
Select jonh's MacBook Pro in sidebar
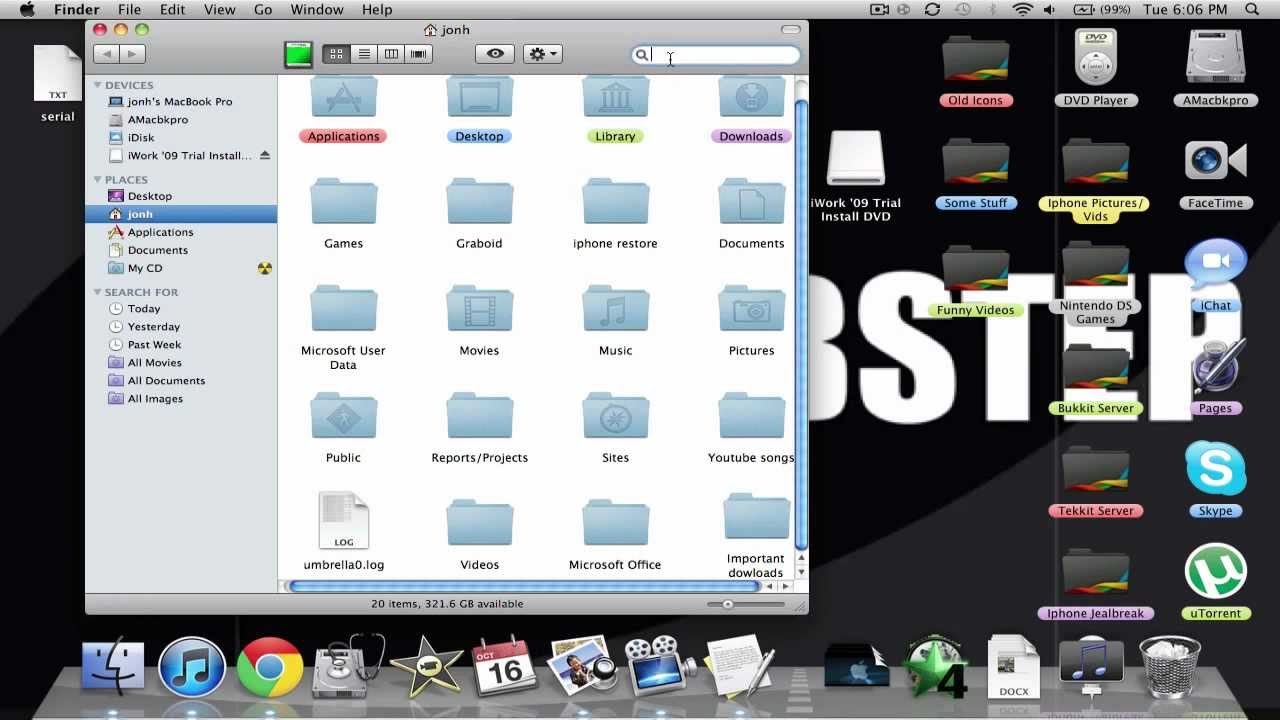180,101
